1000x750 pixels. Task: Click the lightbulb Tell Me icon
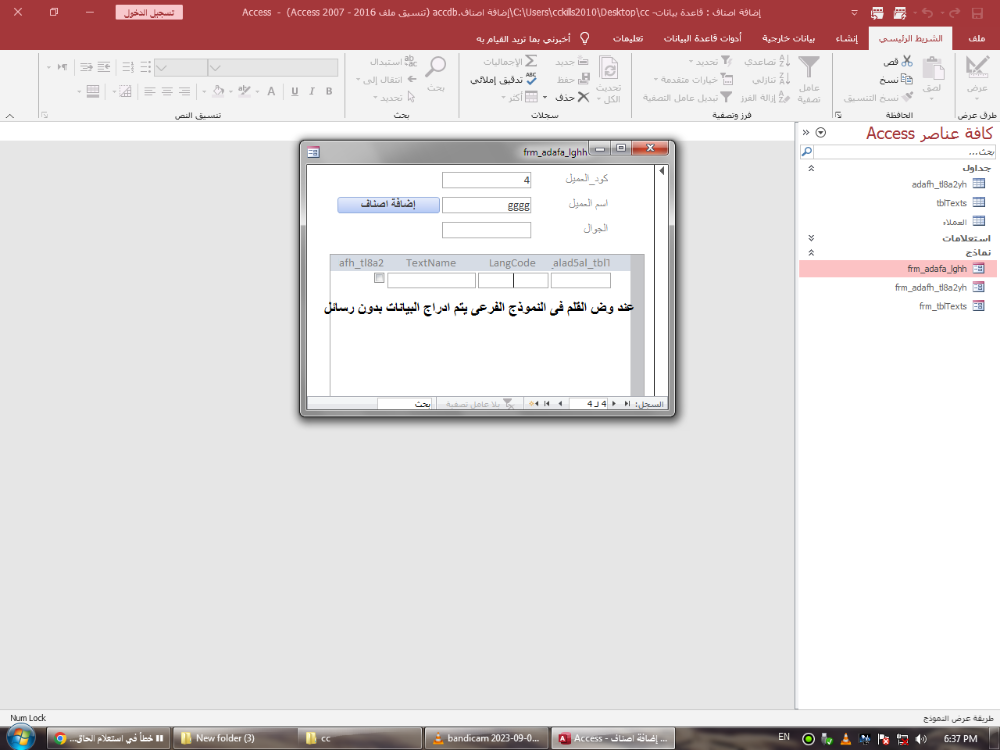[584, 38]
